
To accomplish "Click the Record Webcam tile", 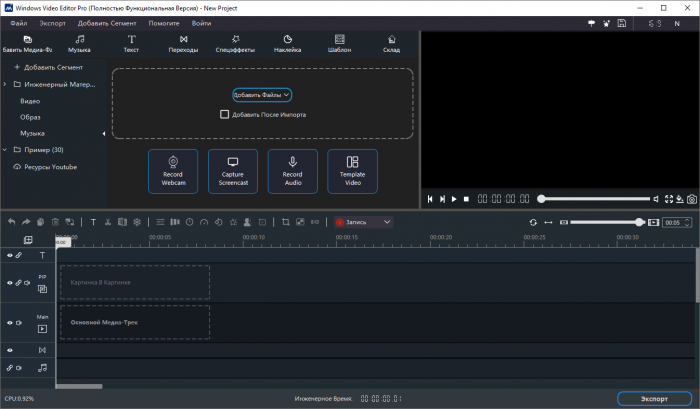I will pos(173,171).
